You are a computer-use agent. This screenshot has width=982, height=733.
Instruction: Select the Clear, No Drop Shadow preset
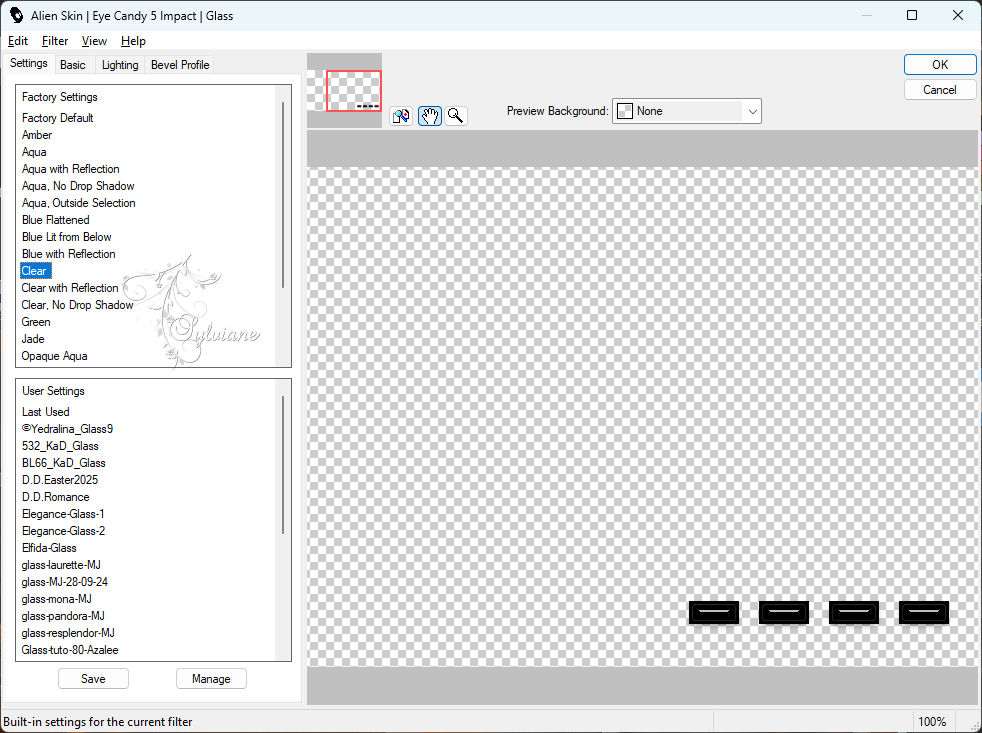tap(77, 304)
